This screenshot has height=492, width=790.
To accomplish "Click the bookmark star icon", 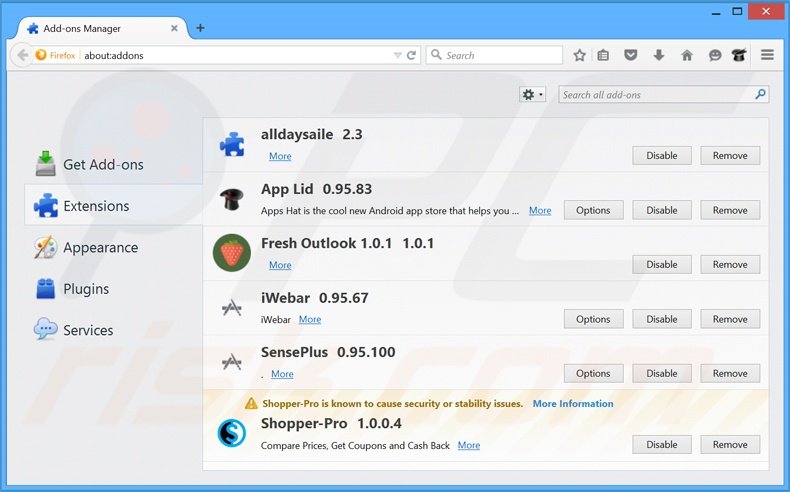I will click(x=579, y=55).
